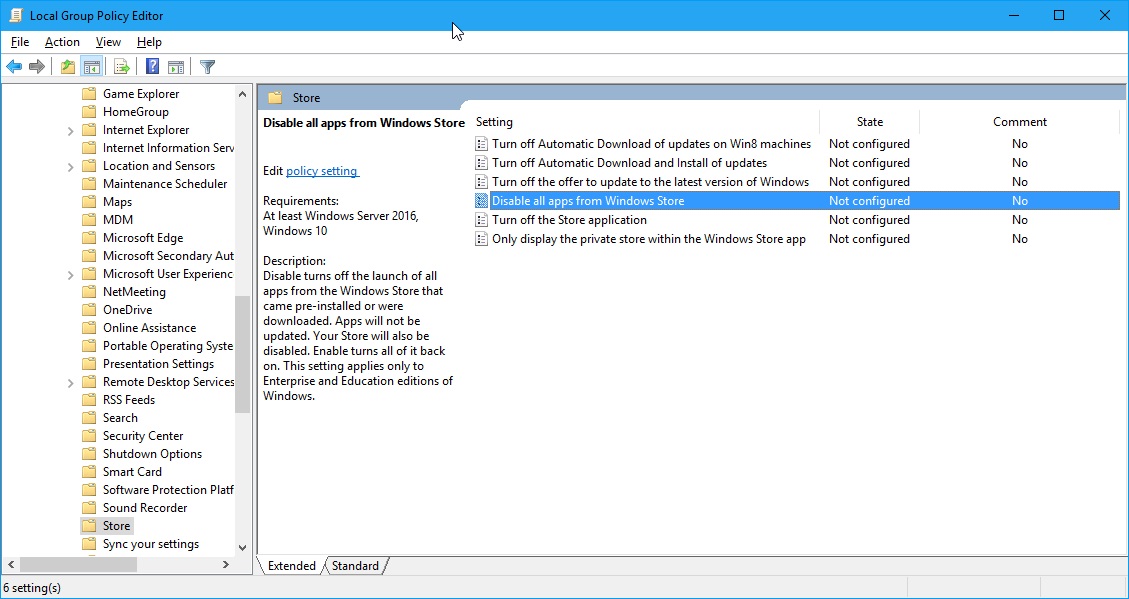Viewport: 1129px width, 599px height.
Task: Click the policy setting link
Action: point(322,171)
